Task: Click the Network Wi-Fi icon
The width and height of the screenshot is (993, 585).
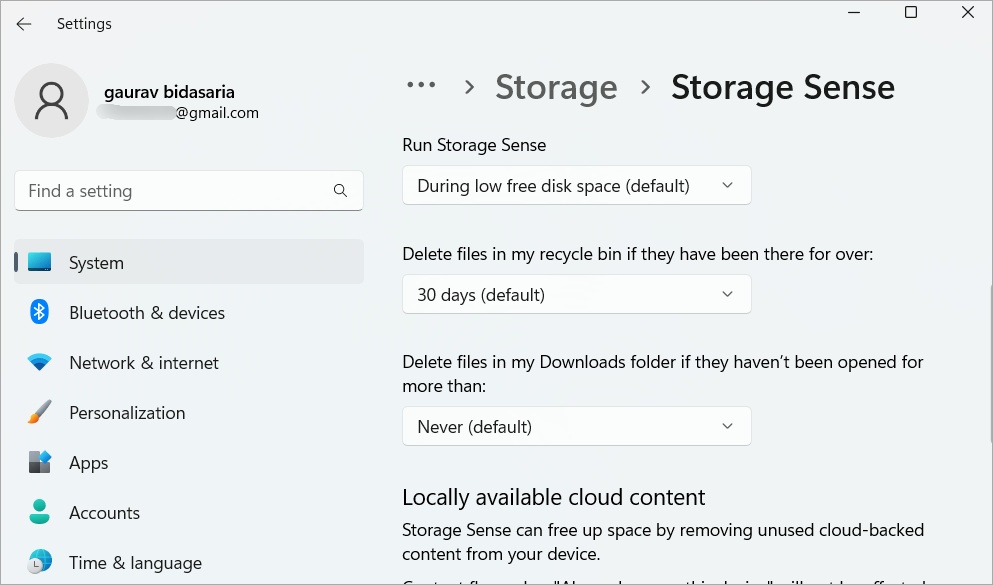Action: coord(40,363)
